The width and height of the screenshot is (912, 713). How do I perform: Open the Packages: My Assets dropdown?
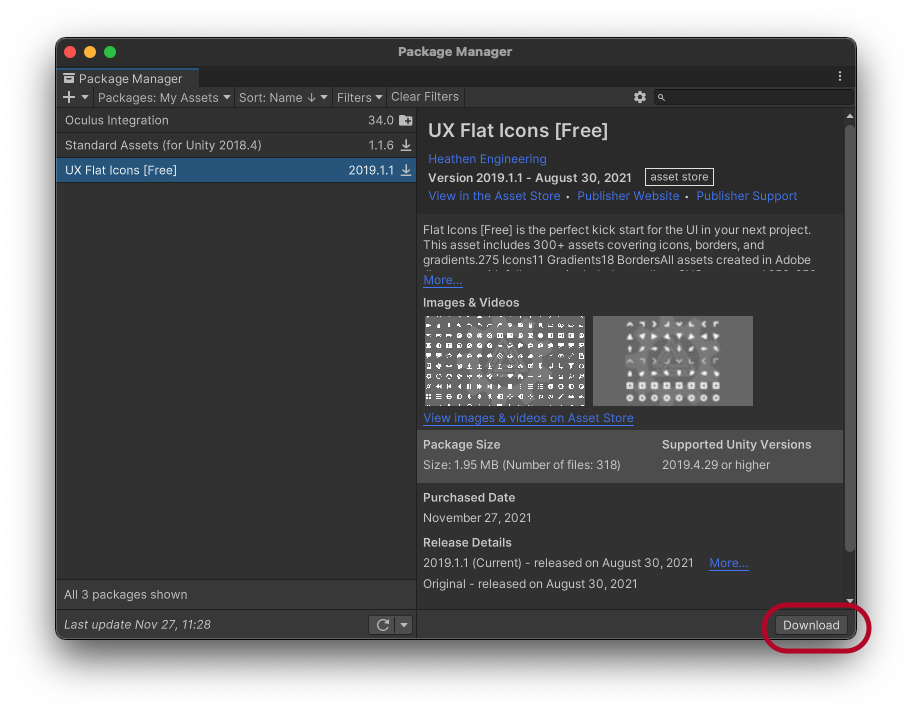(164, 97)
